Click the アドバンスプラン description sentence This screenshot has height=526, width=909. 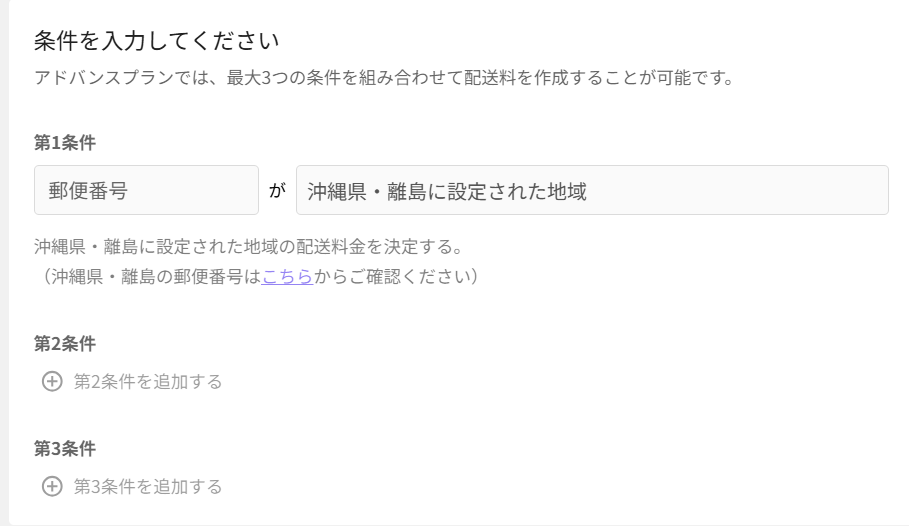point(384,77)
